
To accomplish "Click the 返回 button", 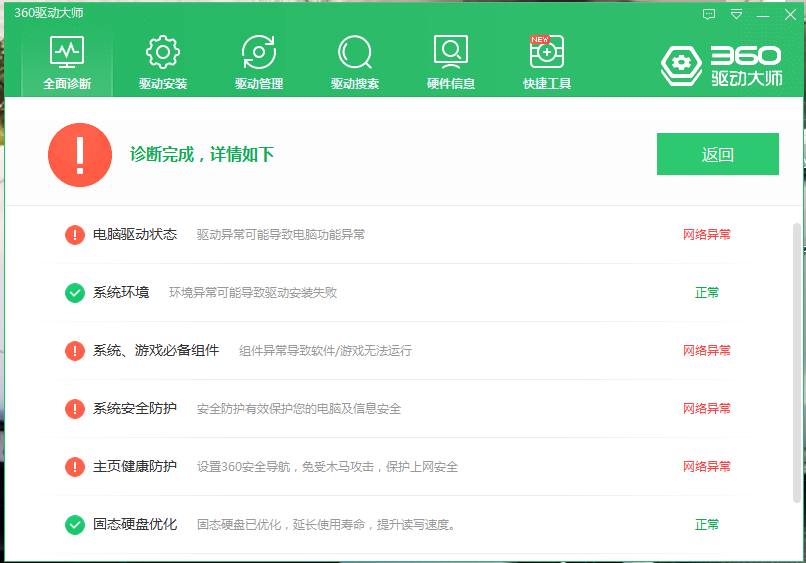I will click(718, 154).
